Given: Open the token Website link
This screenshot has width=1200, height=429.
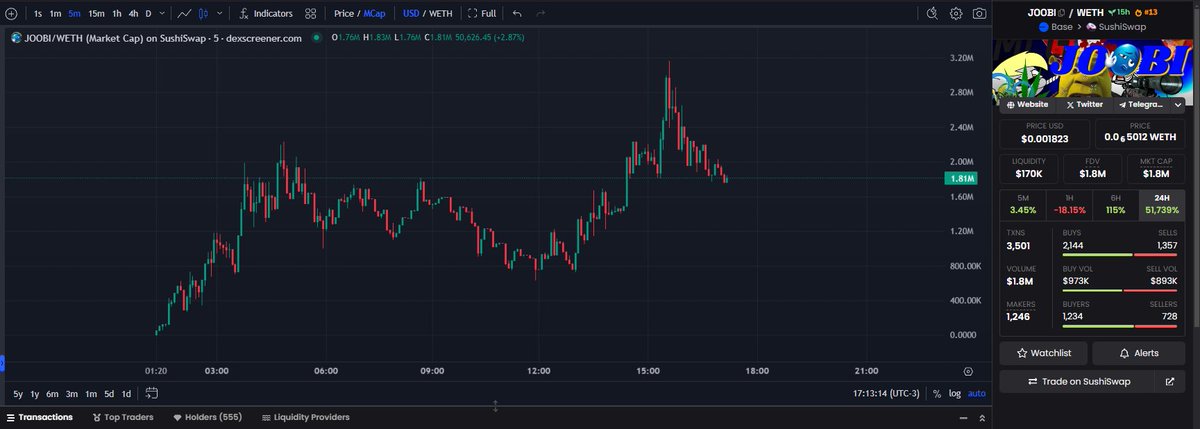Looking at the screenshot, I should [1029, 104].
